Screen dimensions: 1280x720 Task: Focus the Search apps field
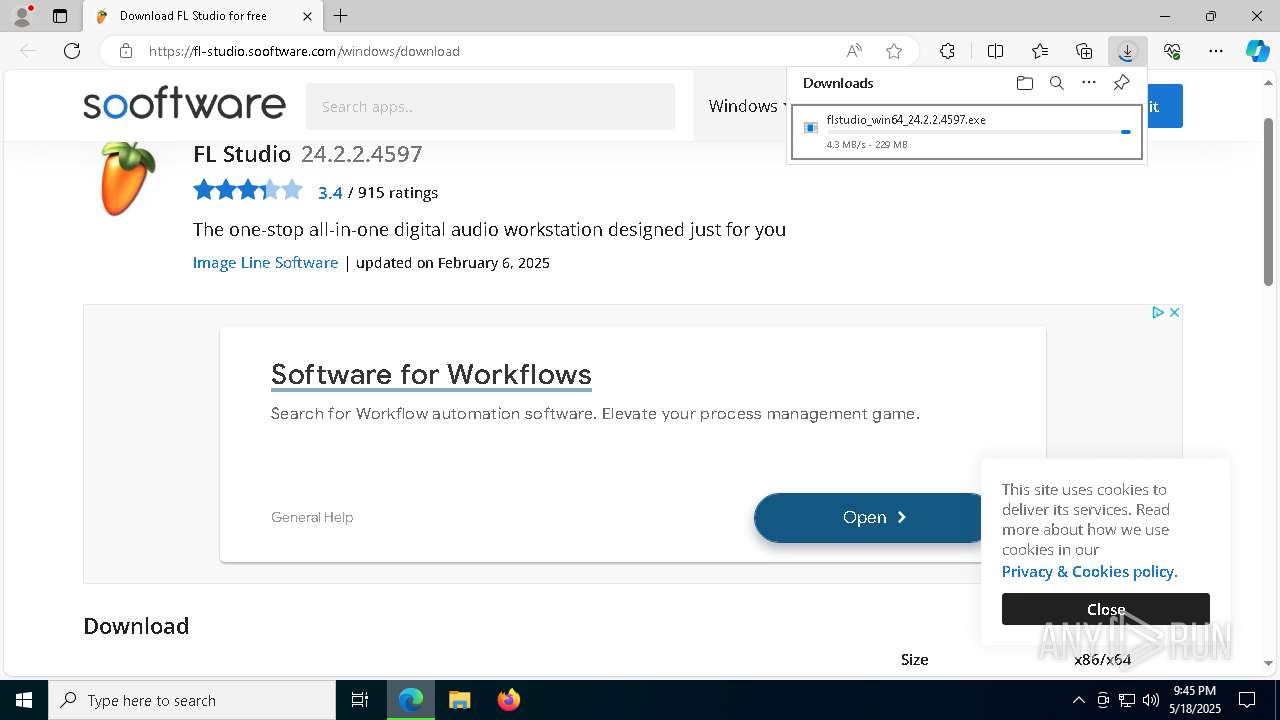pyautogui.click(x=490, y=106)
